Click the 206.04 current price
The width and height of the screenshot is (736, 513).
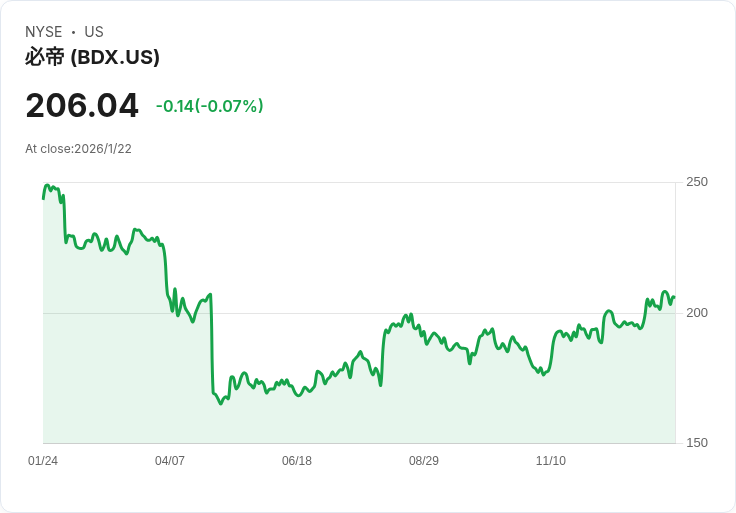point(82,105)
